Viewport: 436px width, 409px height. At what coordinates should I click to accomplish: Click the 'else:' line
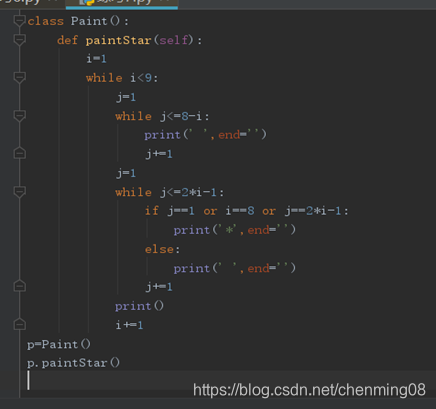click(162, 249)
